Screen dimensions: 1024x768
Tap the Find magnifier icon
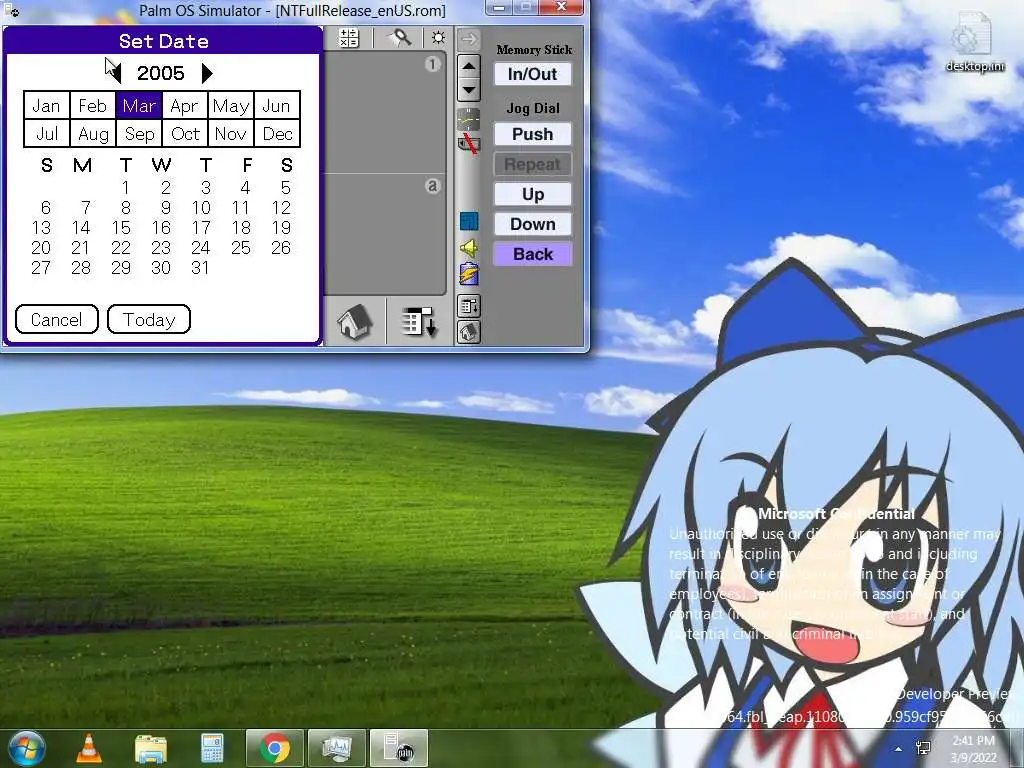(x=400, y=38)
